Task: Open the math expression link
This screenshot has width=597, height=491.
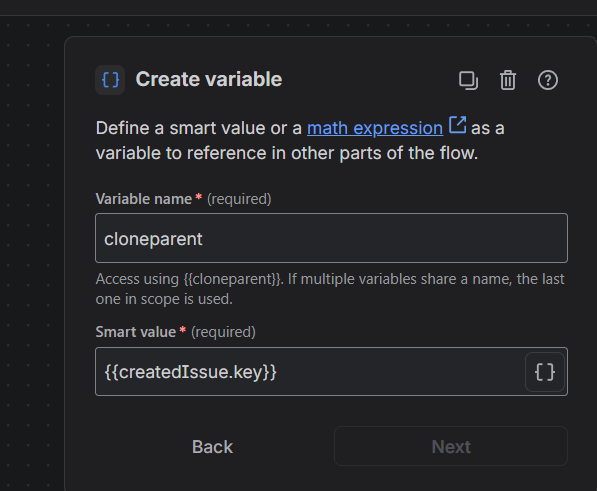Action: pyautogui.click(x=375, y=128)
